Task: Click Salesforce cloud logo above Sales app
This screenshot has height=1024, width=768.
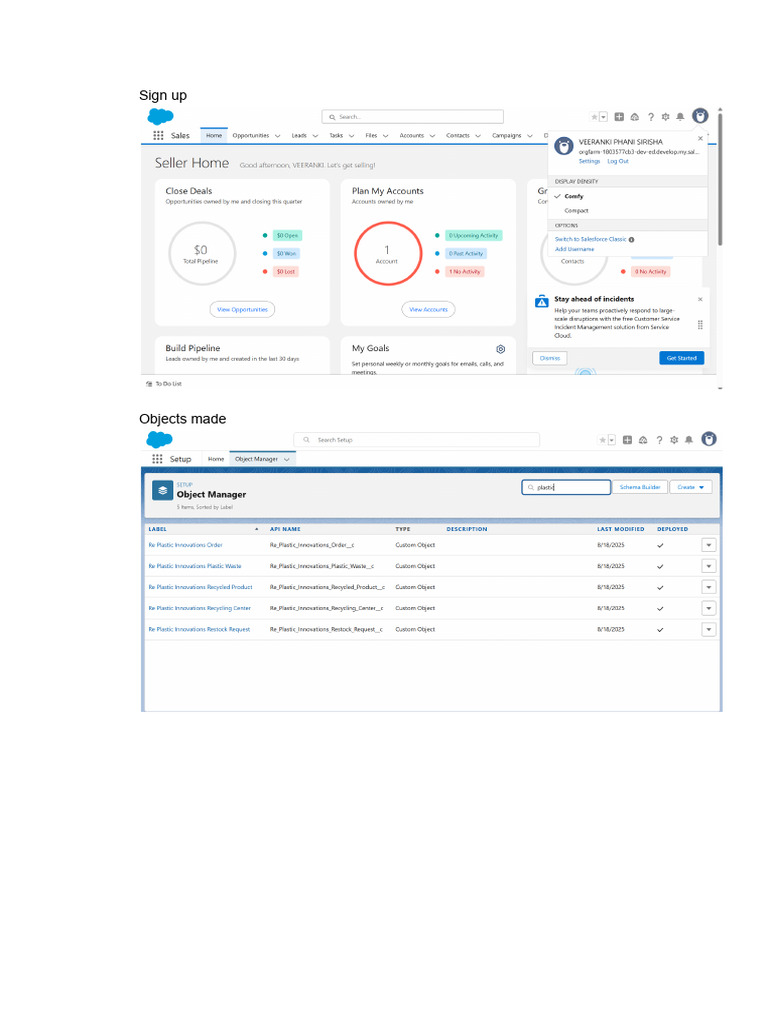Action: point(160,117)
